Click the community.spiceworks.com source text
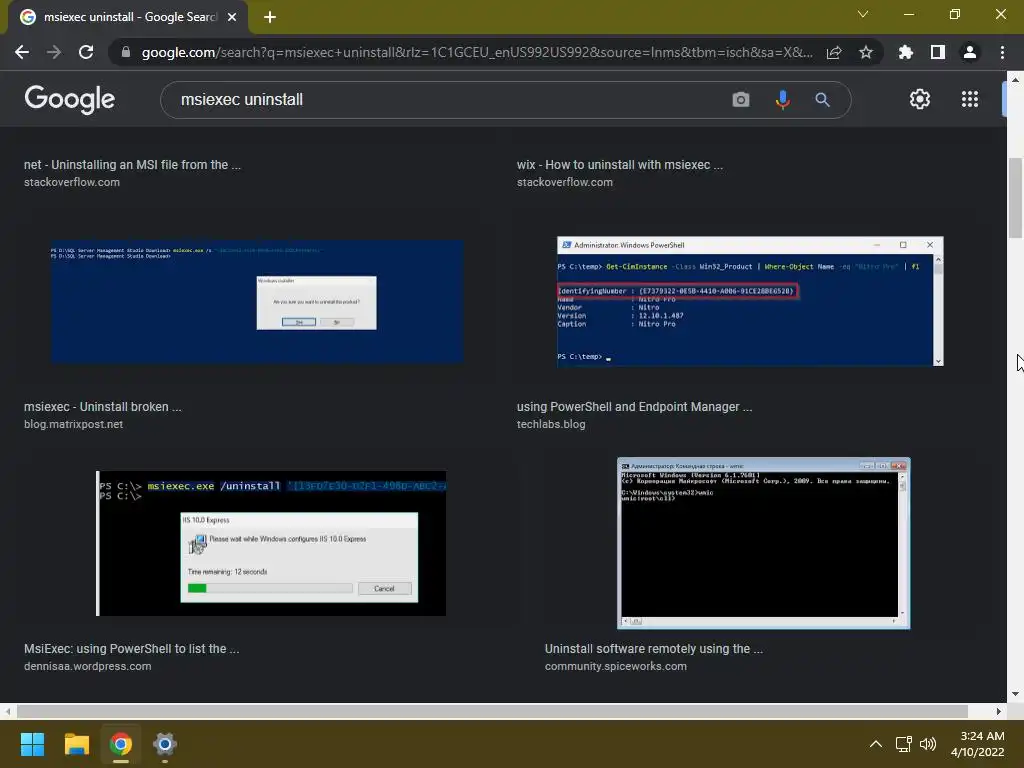Screen dimensions: 1024x768 pos(616,666)
